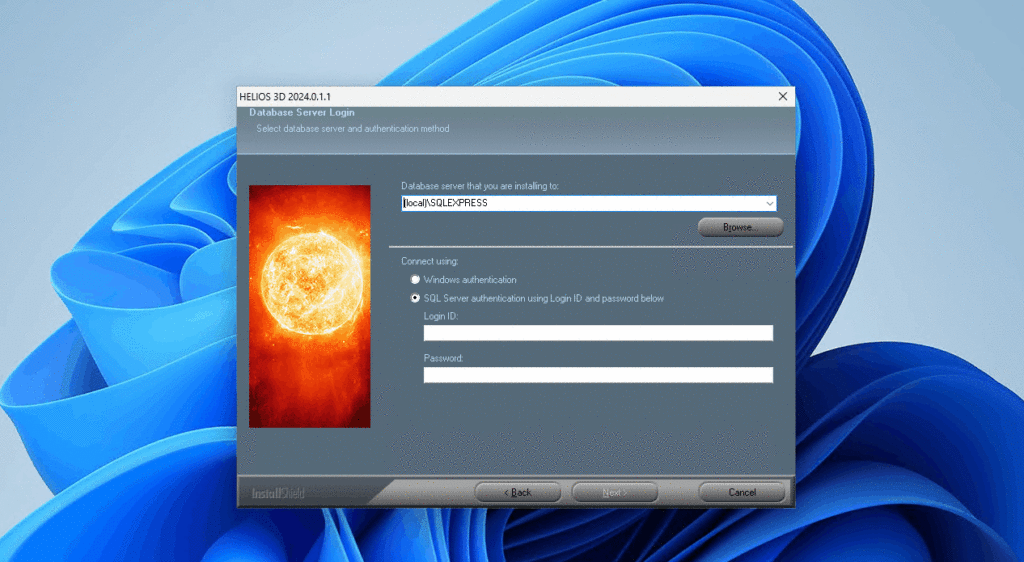This screenshot has width=1024, height=562.
Task: Click the 'Login ID:' label
Action: point(441,316)
